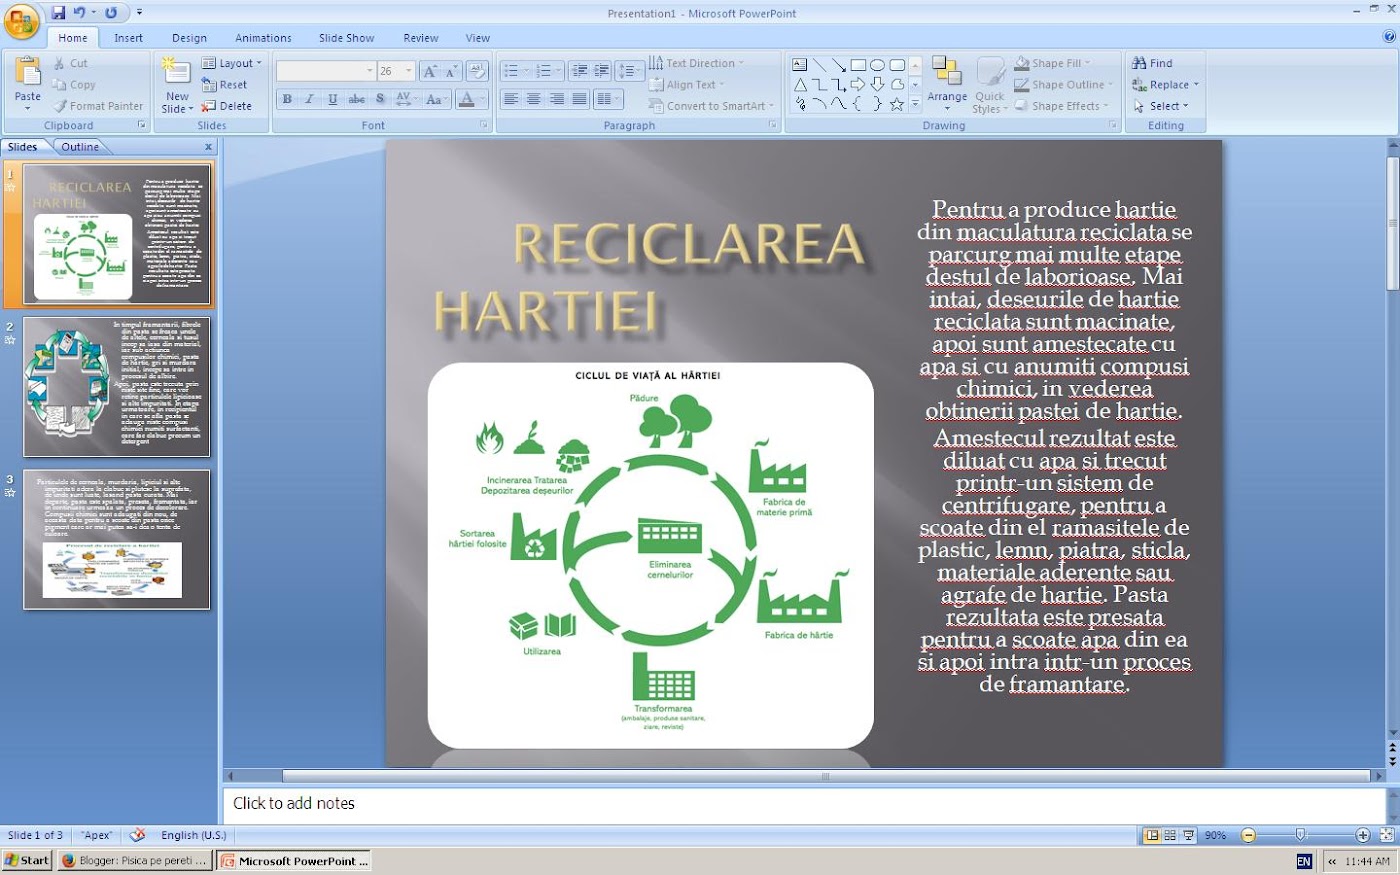
Task: Switch to the Outline pane tab
Action: (x=80, y=147)
